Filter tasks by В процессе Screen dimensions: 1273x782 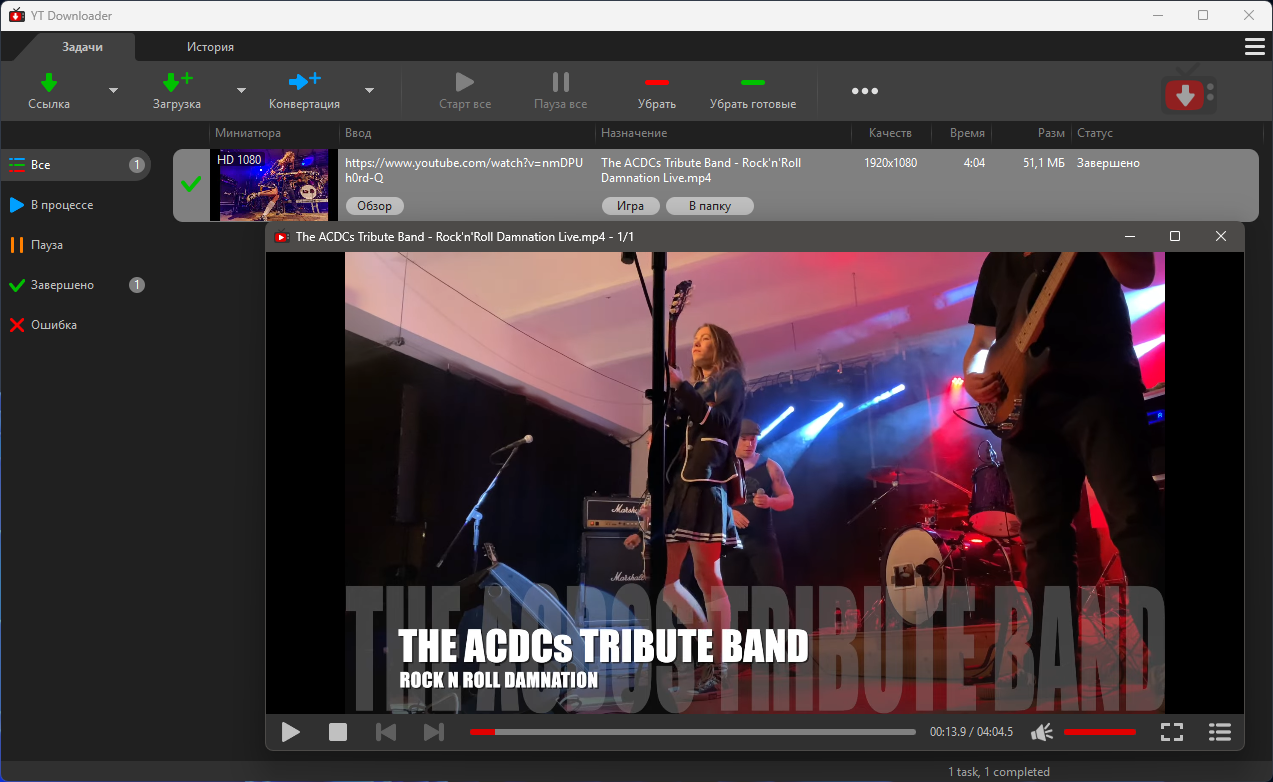pos(76,205)
